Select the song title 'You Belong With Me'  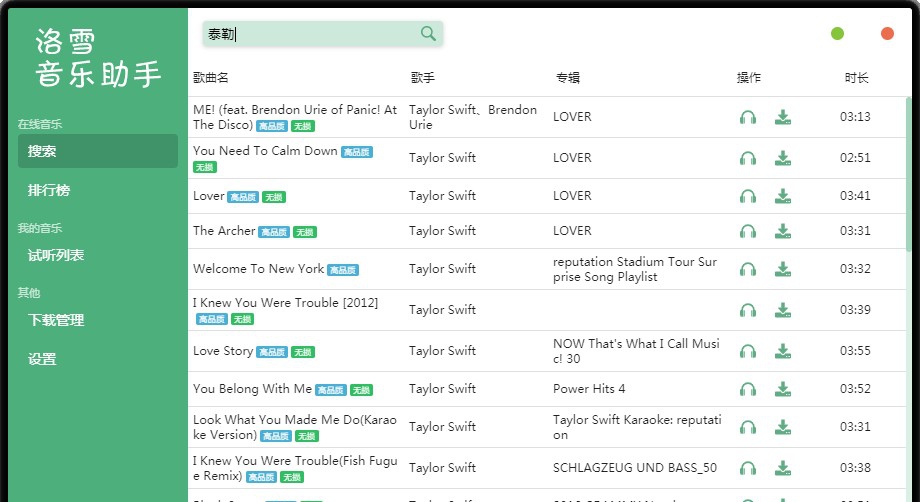[x=252, y=389]
